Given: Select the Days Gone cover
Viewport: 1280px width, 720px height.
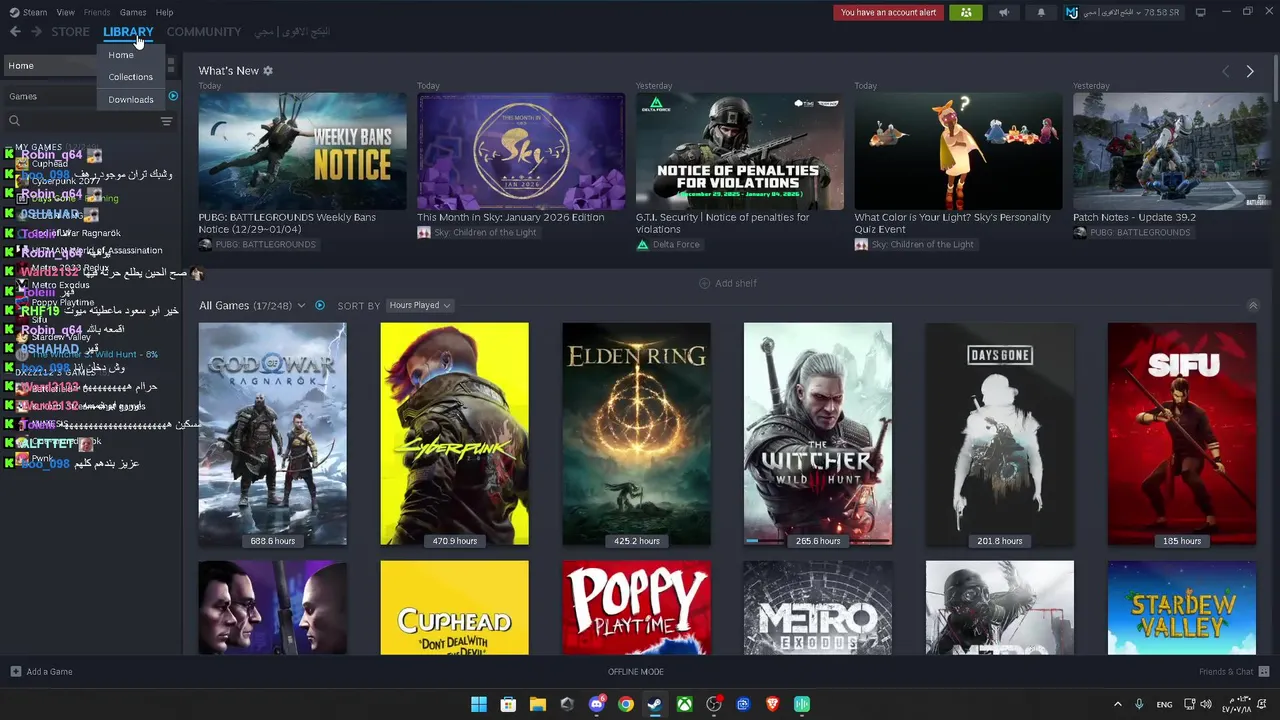Looking at the screenshot, I should [1000, 434].
